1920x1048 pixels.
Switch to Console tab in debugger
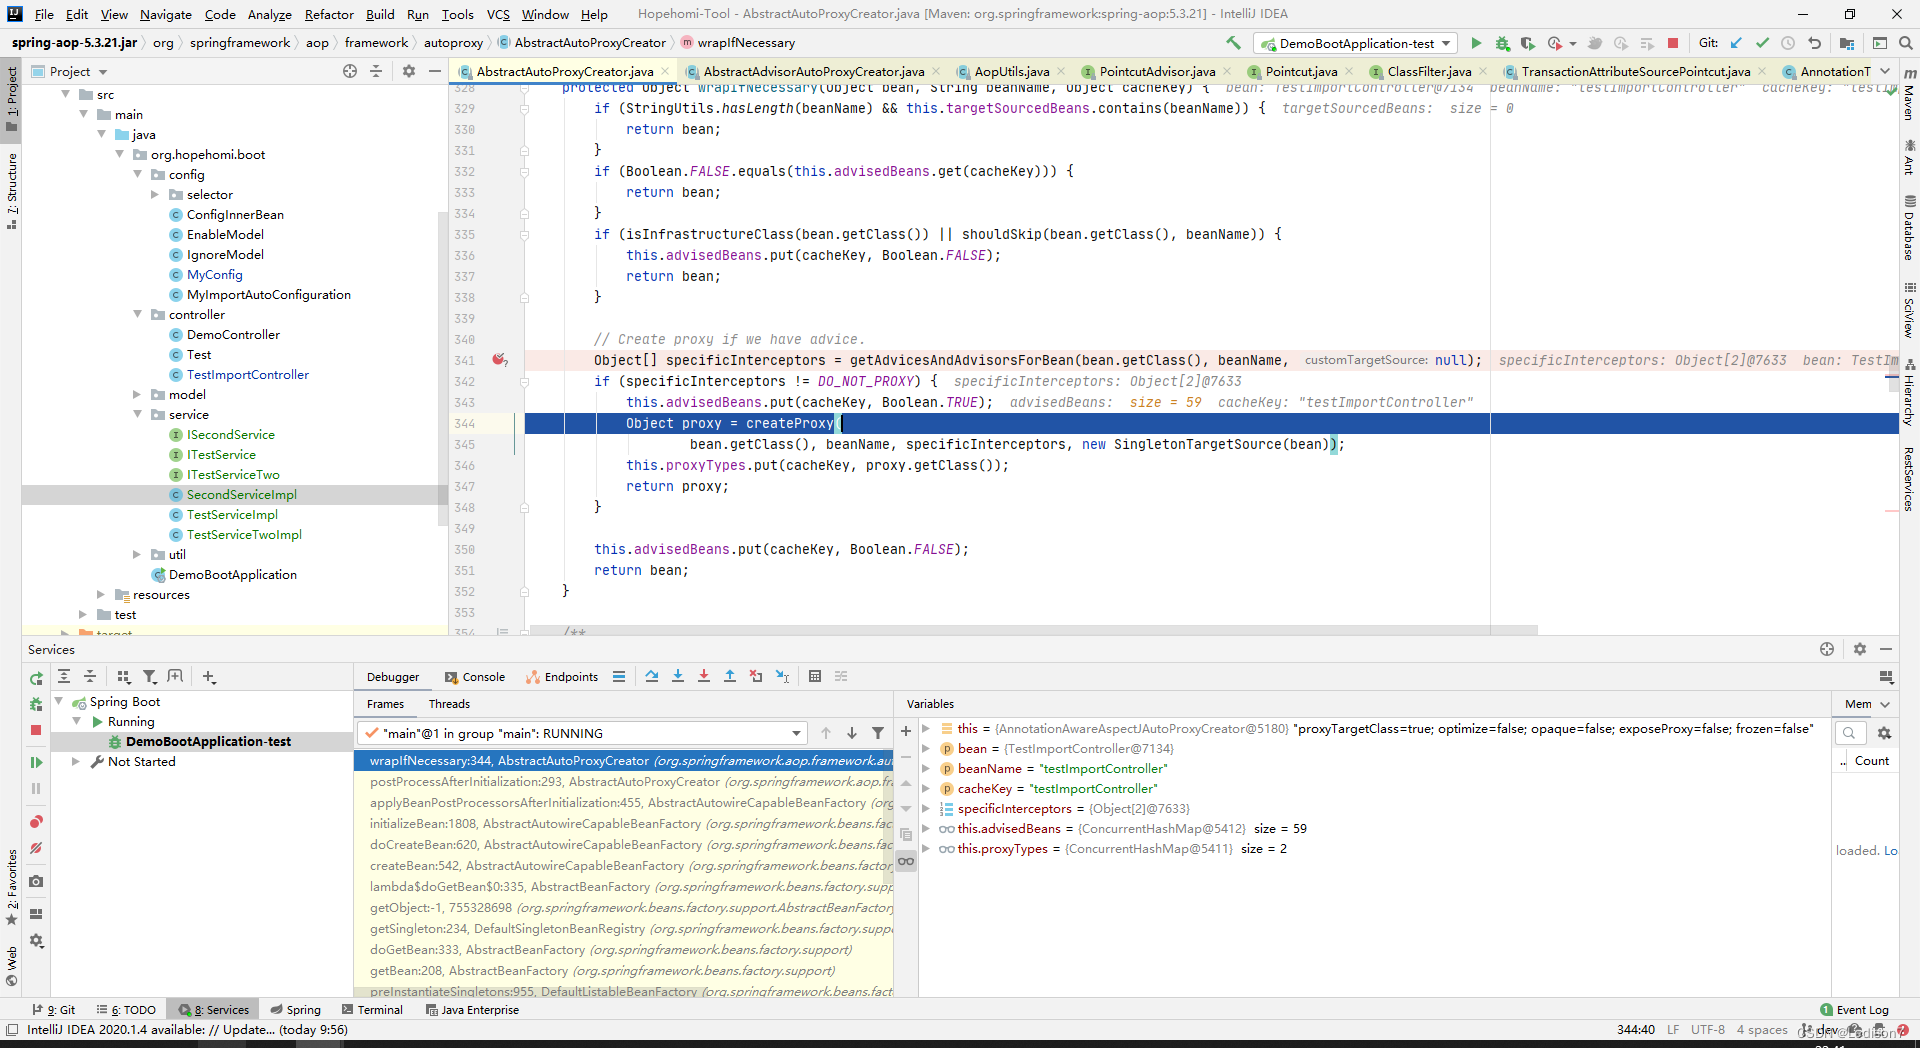(x=475, y=677)
